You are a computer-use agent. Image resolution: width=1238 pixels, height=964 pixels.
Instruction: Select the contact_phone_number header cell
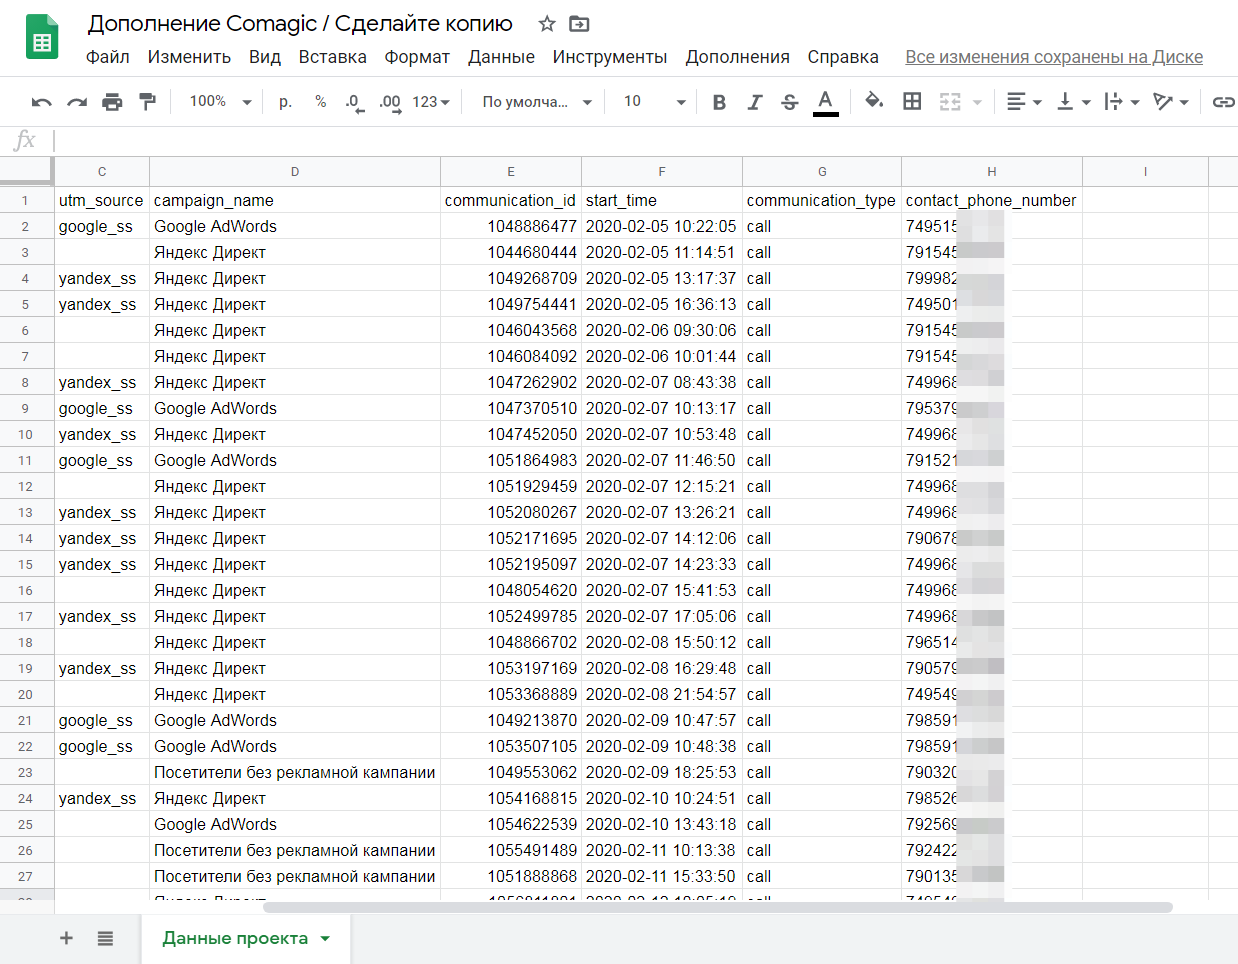coord(992,200)
